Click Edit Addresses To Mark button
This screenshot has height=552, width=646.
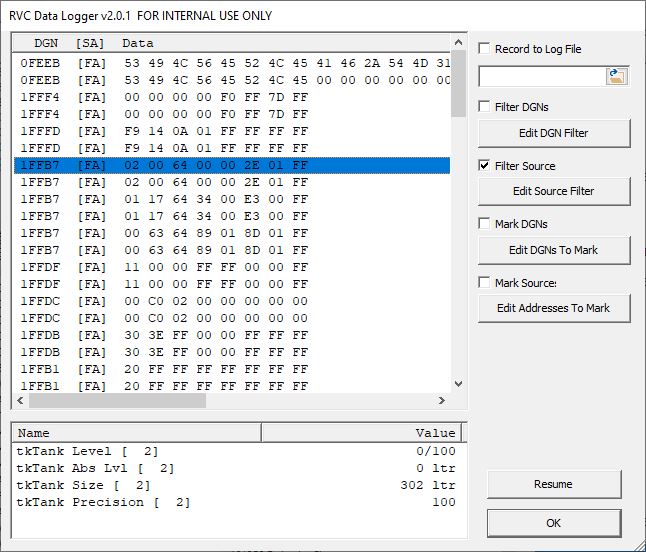pyautogui.click(x=554, y=308)
